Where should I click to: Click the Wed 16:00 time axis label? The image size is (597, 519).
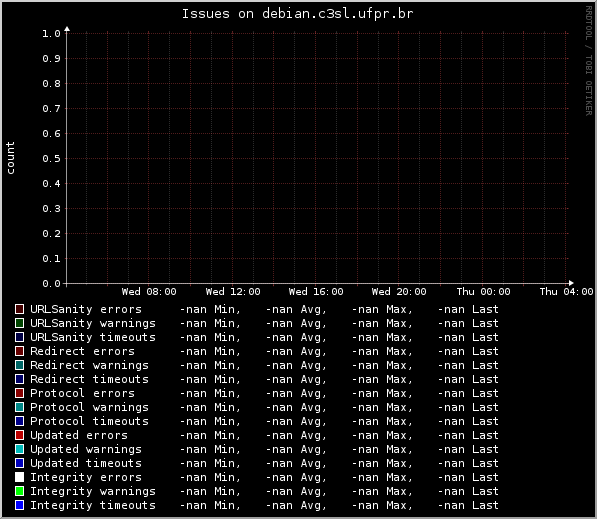coord(316,292)
